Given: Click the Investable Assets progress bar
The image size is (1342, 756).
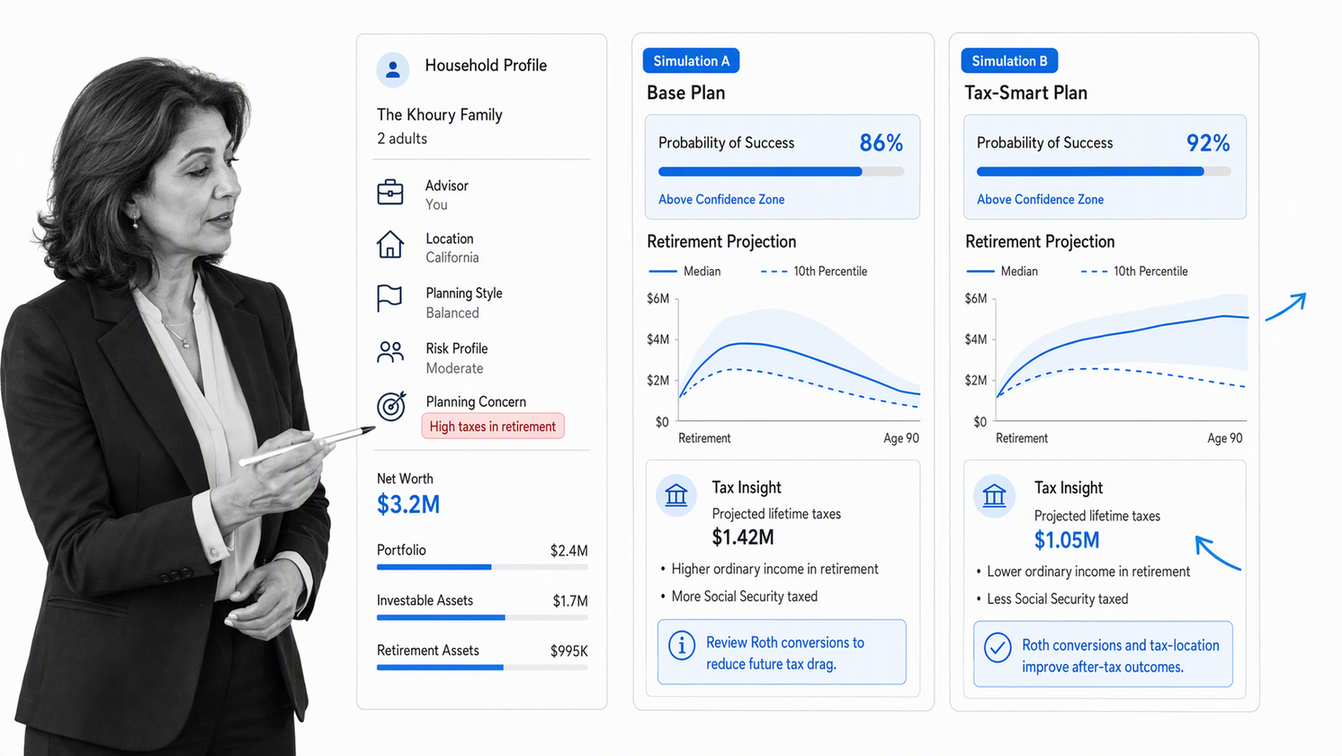Looking at the screenshot, I should (x=482, y=618).
